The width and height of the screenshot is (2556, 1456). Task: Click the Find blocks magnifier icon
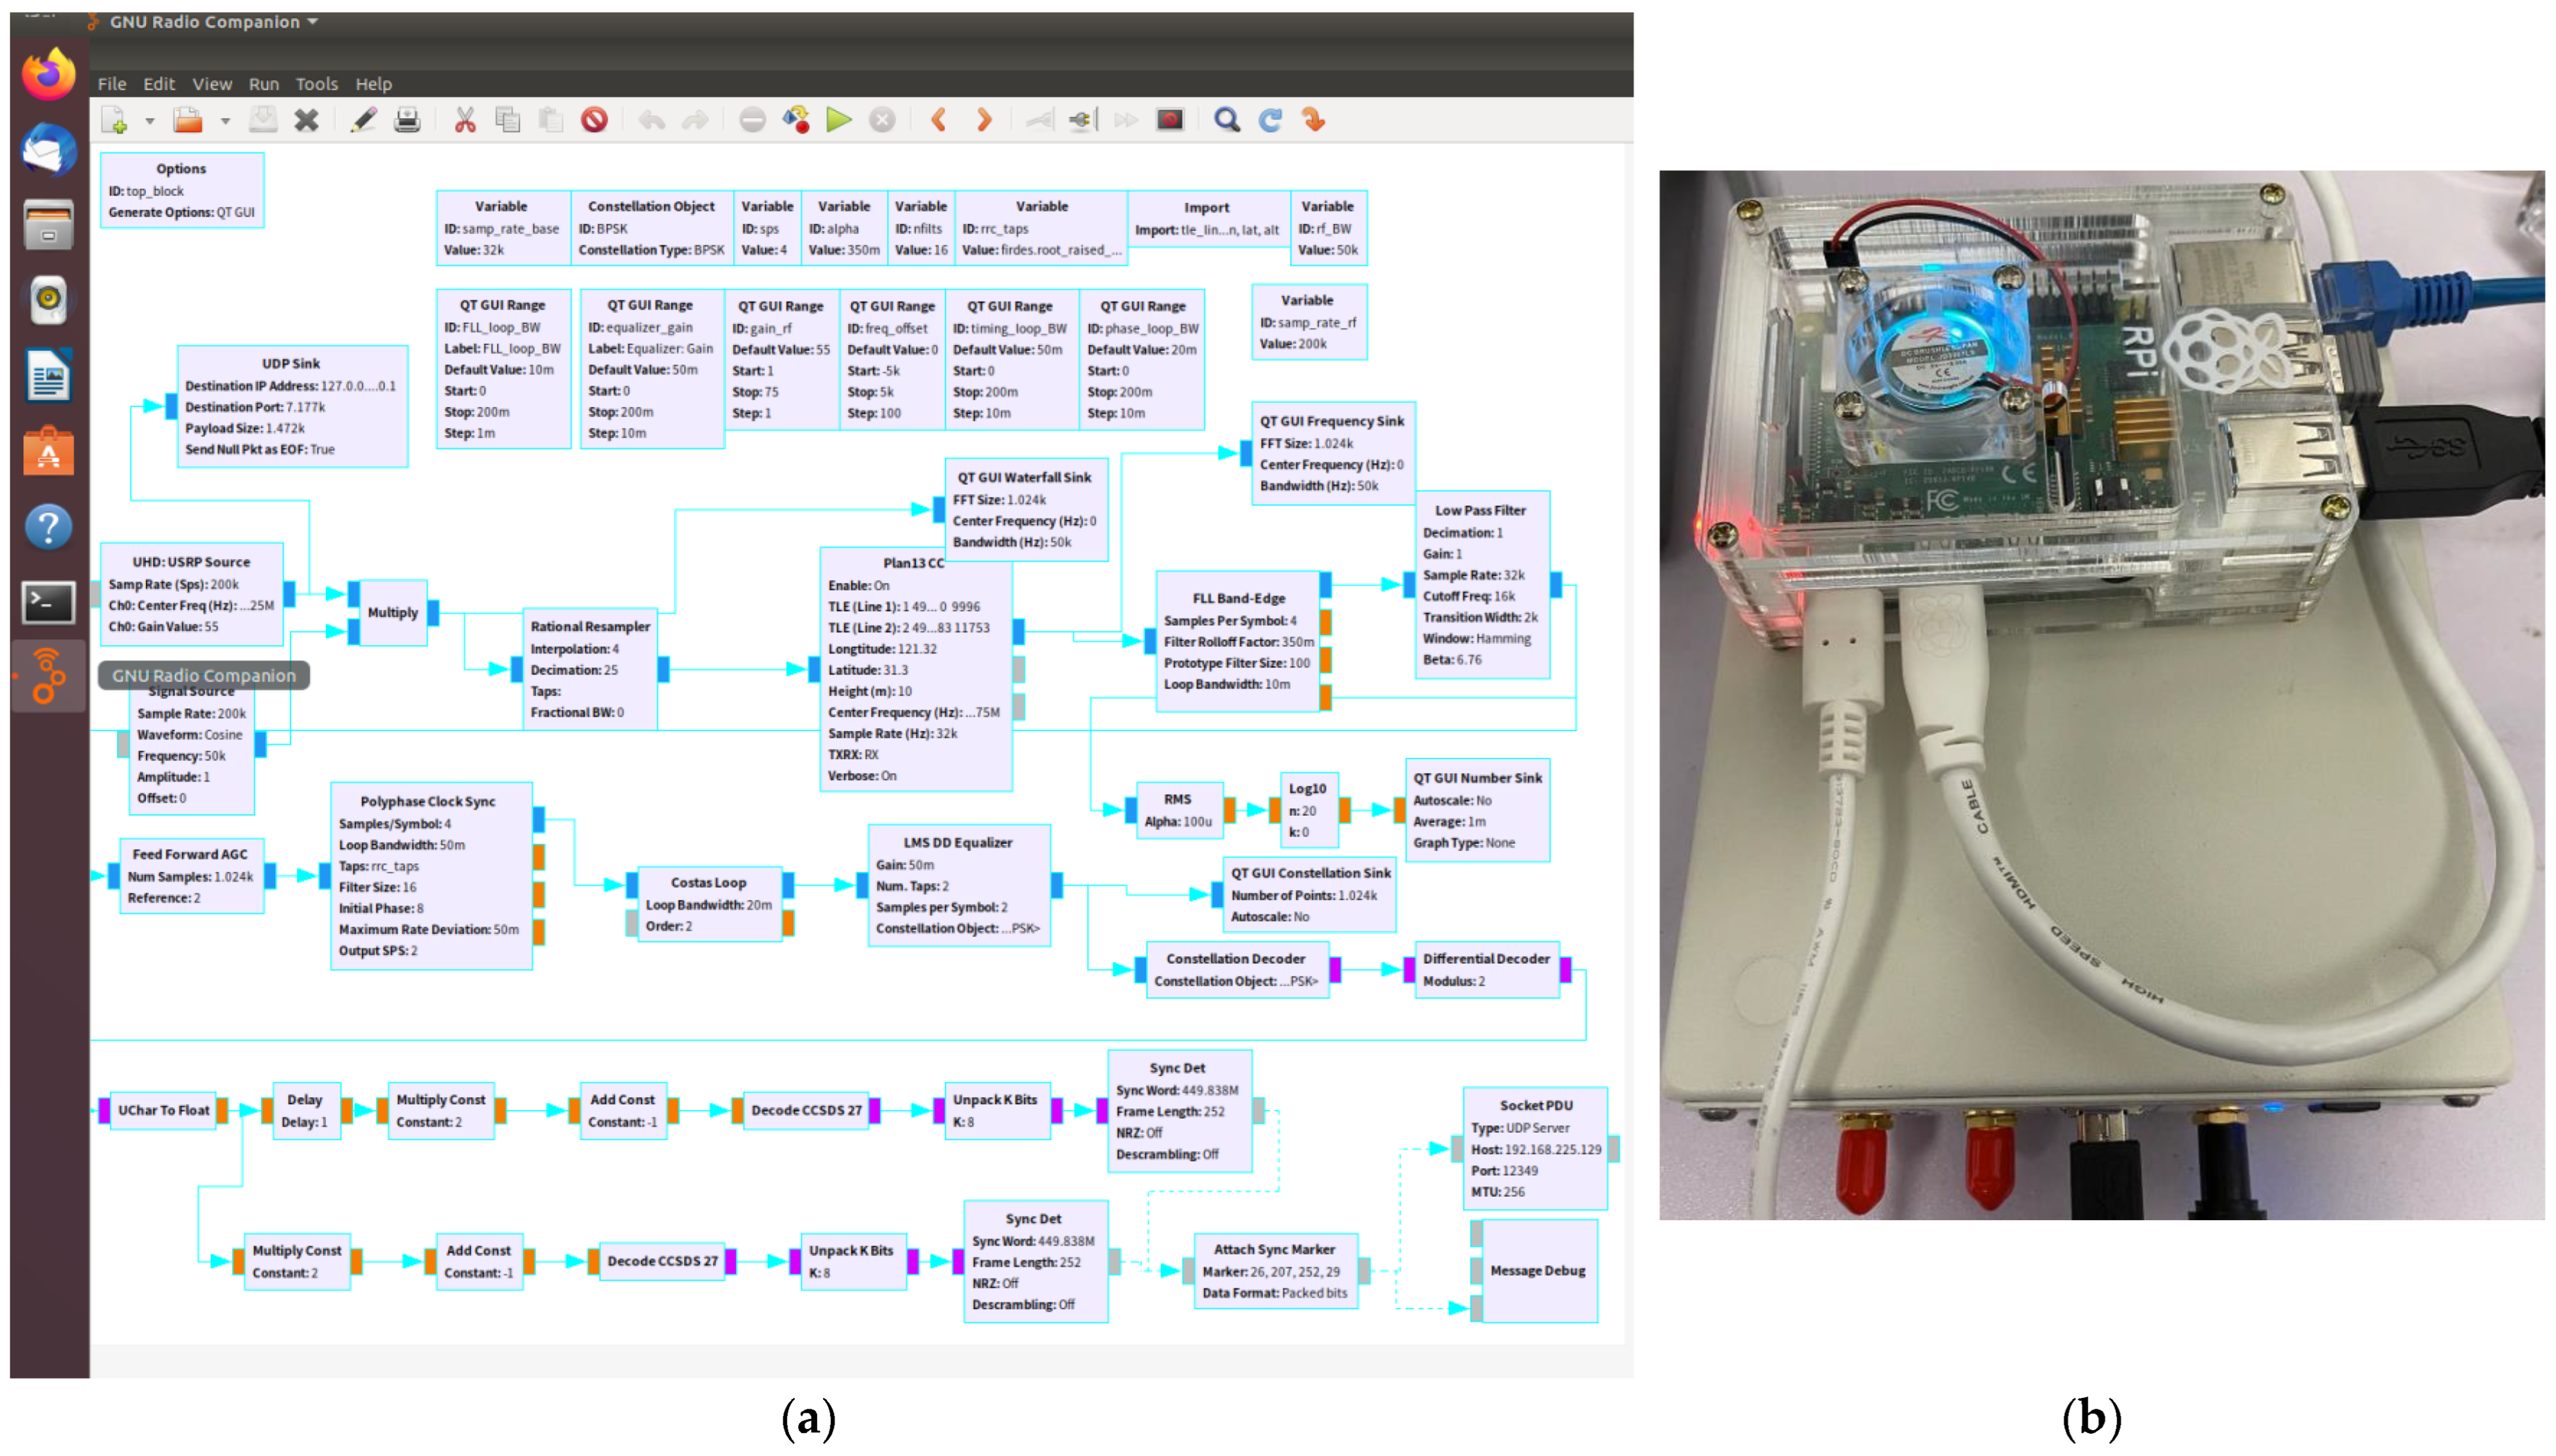tap(1226, 121)
